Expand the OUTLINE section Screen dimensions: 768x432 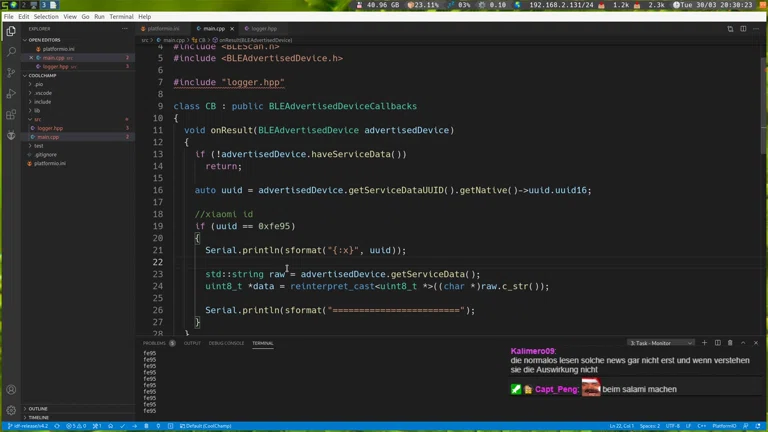(38, 409)
